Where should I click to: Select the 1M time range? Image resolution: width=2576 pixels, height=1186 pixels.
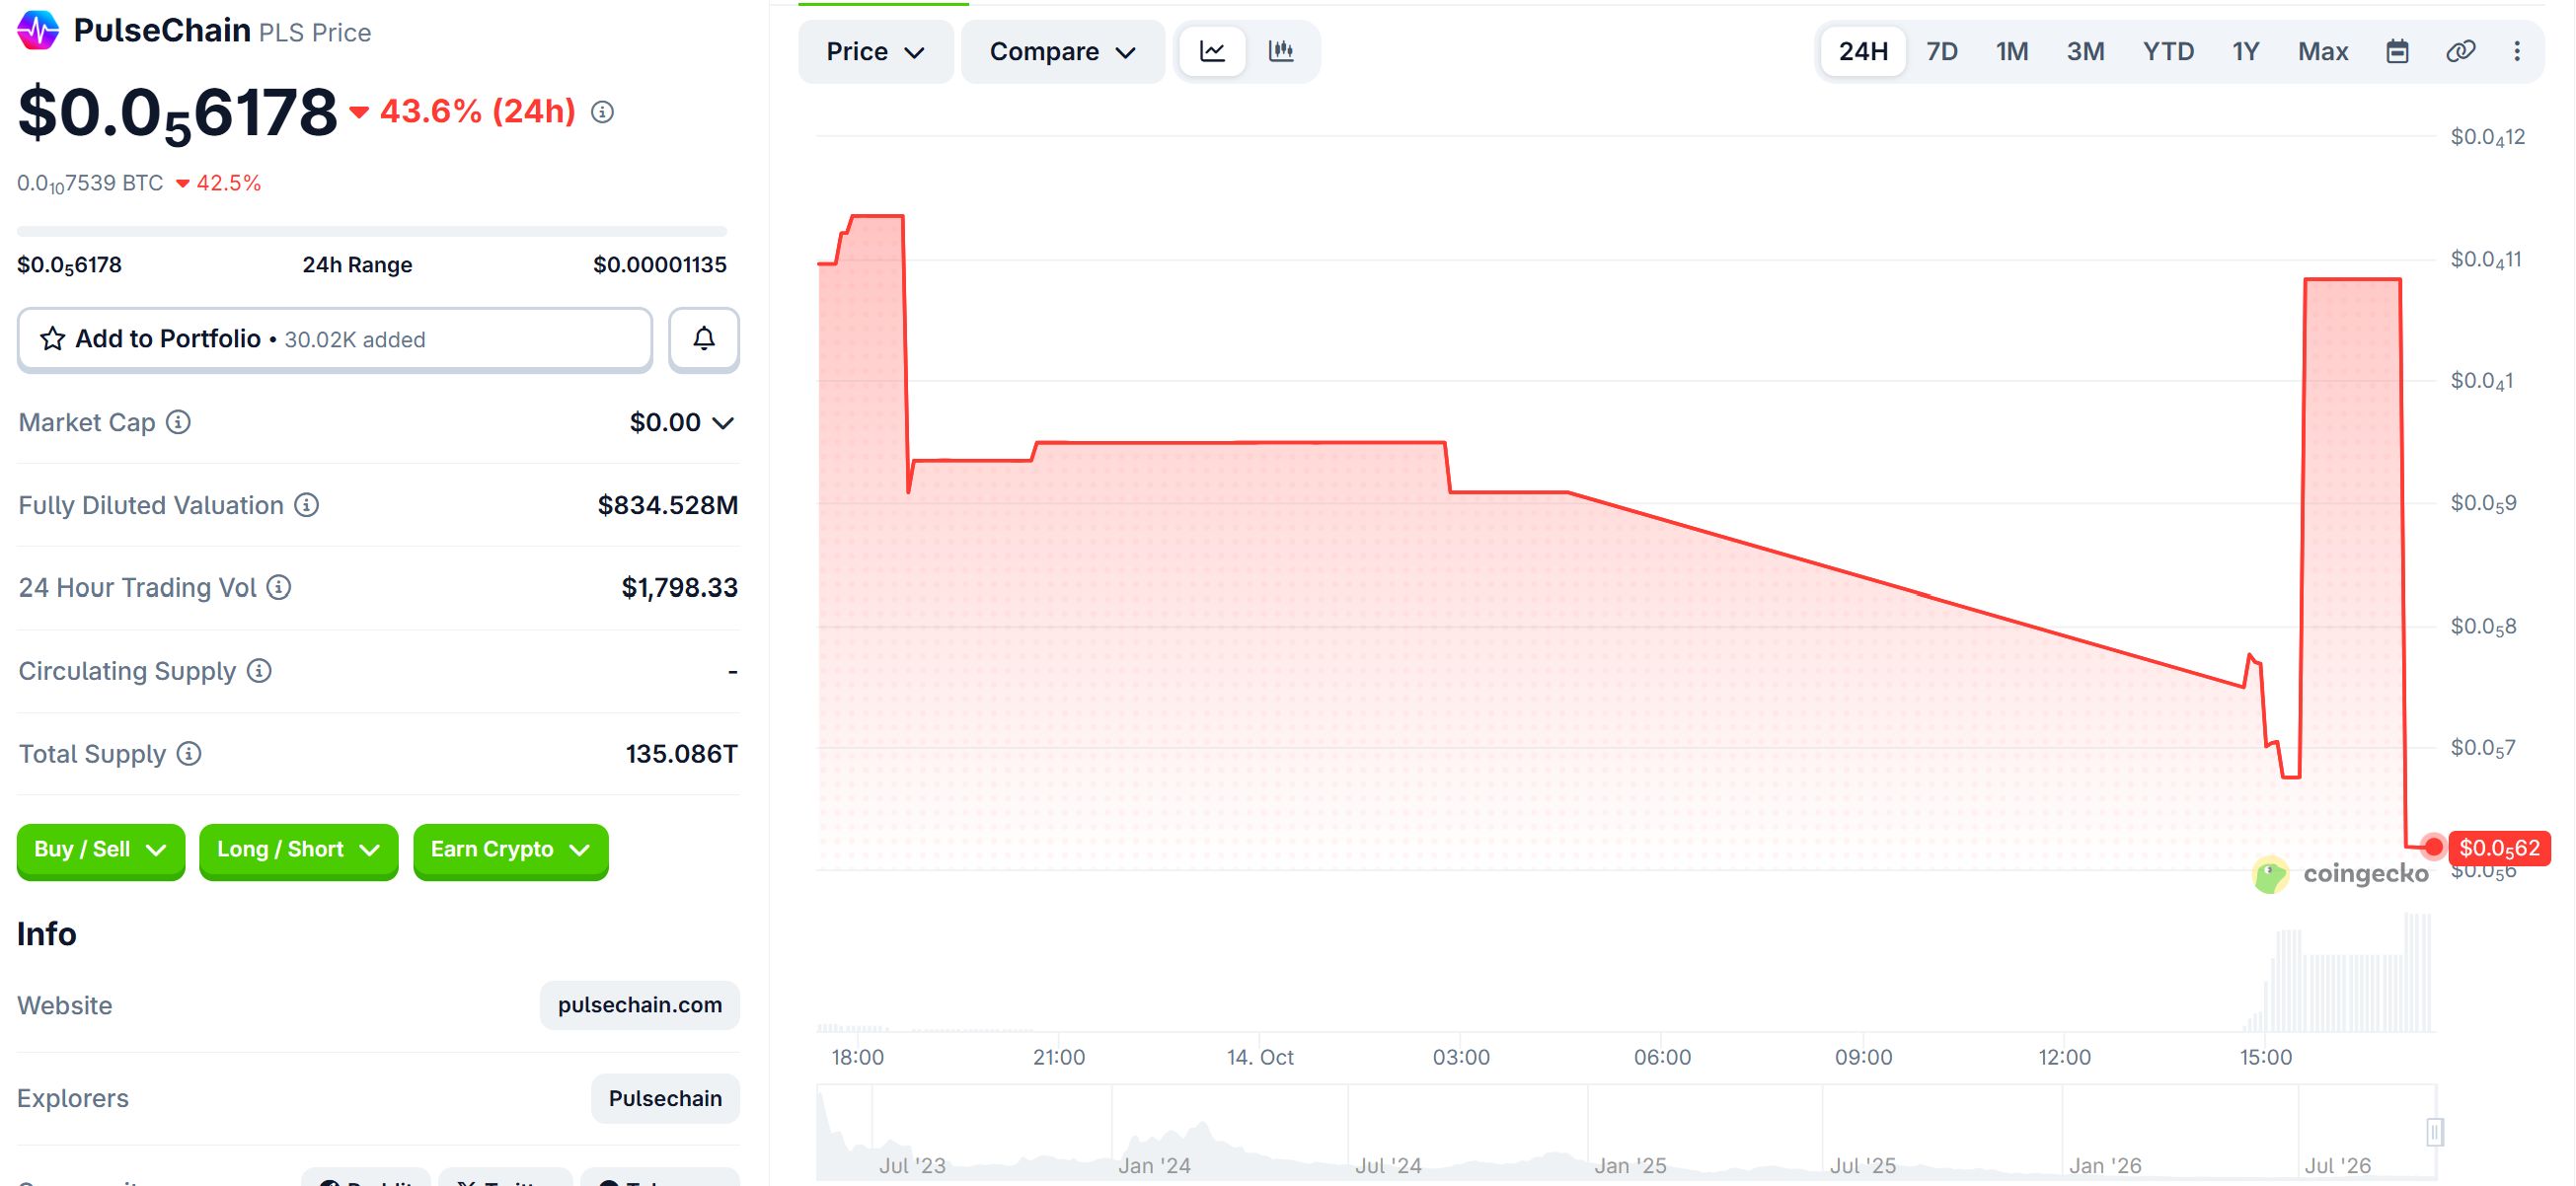pyautogui.click(x=2012, y=51)
